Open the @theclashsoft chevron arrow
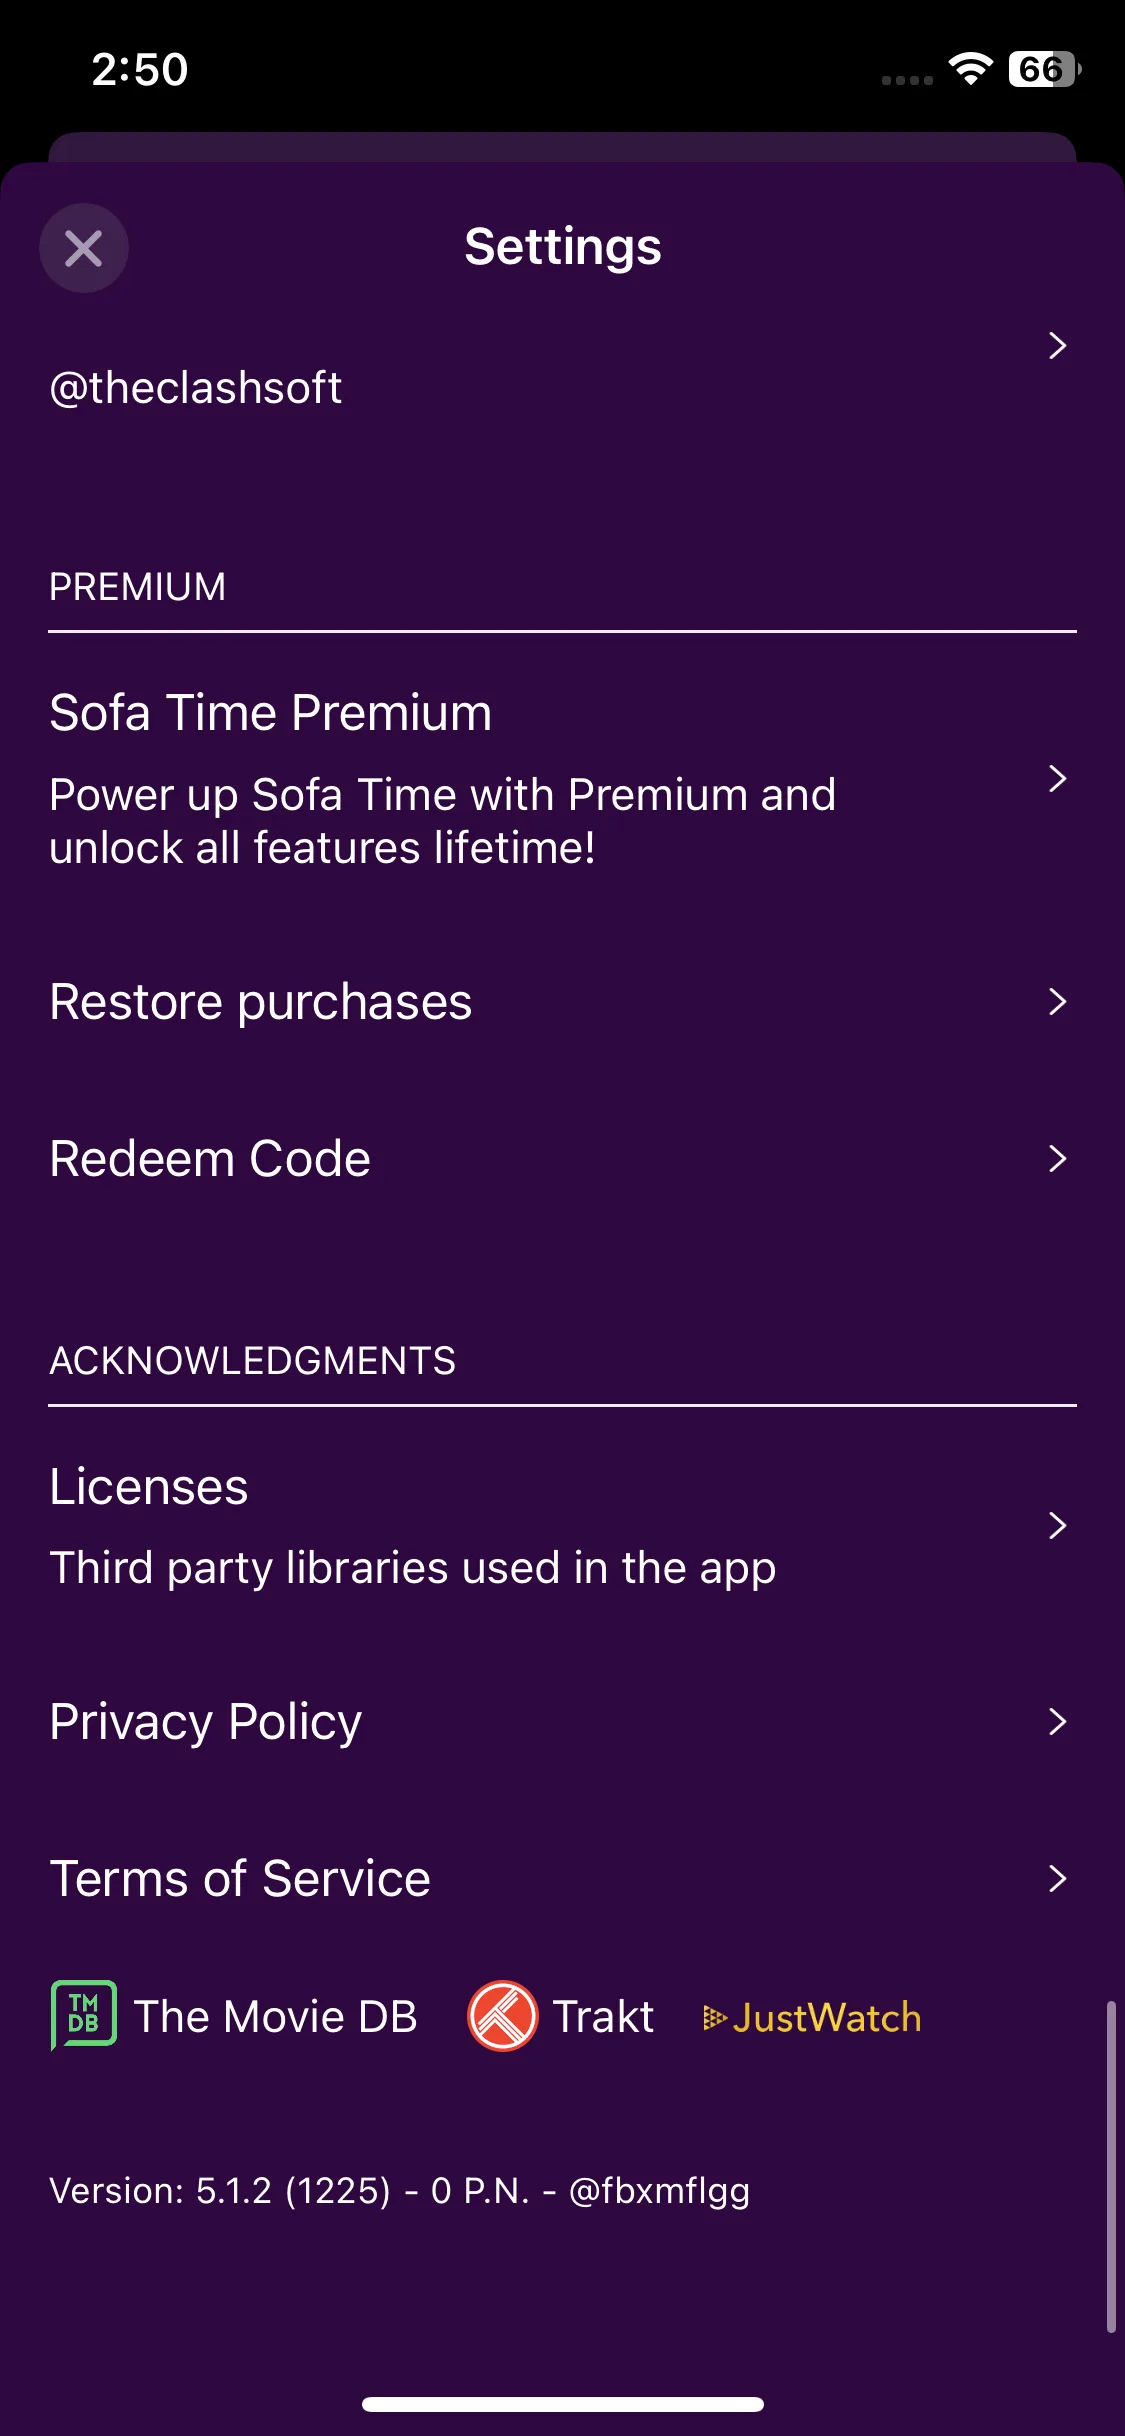This screenshot has width=1125, height=2436. pos(1057,346)
